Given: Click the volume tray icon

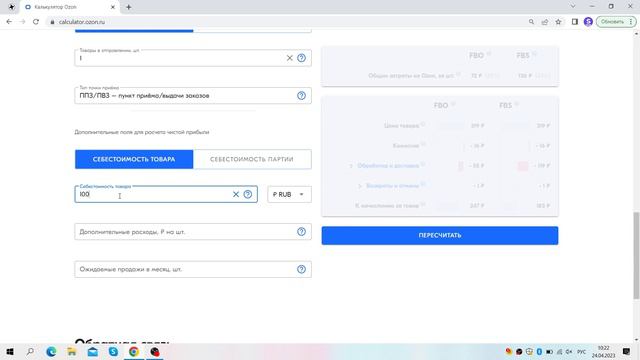Looking at the screenshot, I should click(x=569, y=351).
